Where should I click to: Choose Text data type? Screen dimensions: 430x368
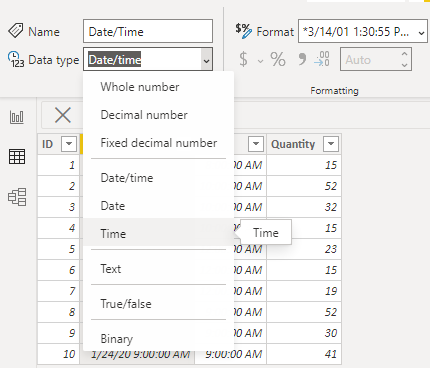coord(158,269)
